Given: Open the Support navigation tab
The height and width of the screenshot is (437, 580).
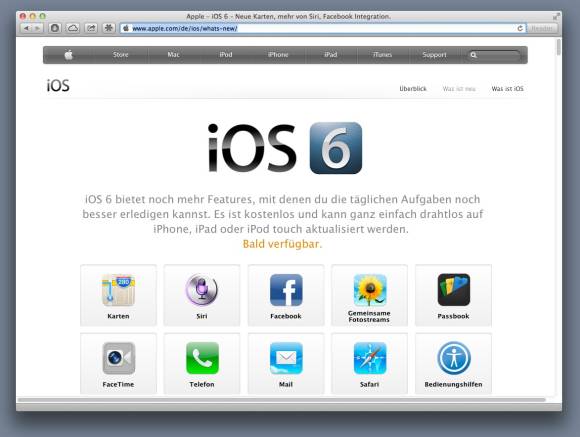Looking at the screenshot, I should (x=434, y=55).
